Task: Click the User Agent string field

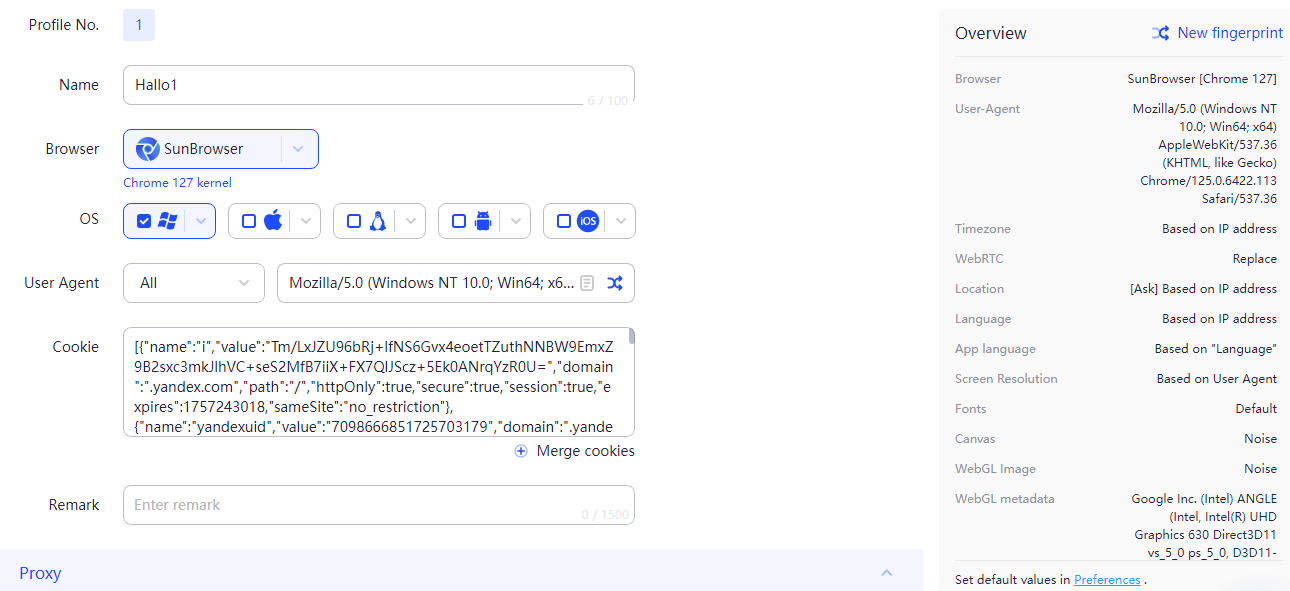Action: 456,283
